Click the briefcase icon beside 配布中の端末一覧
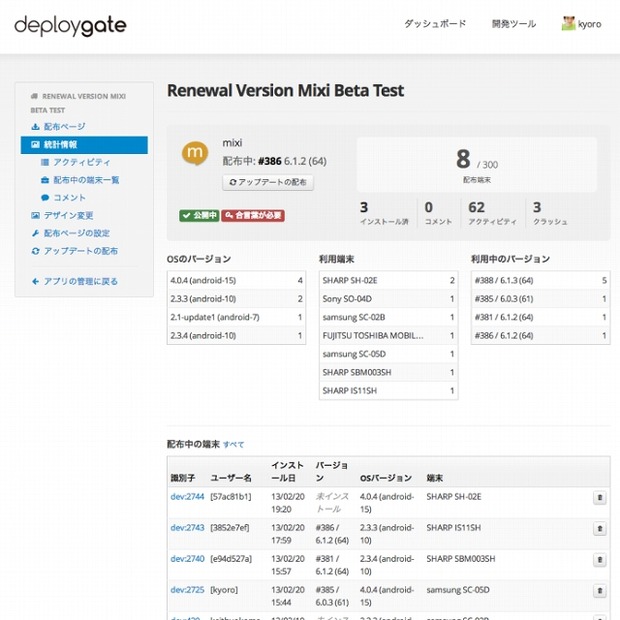 pos(45,180)
